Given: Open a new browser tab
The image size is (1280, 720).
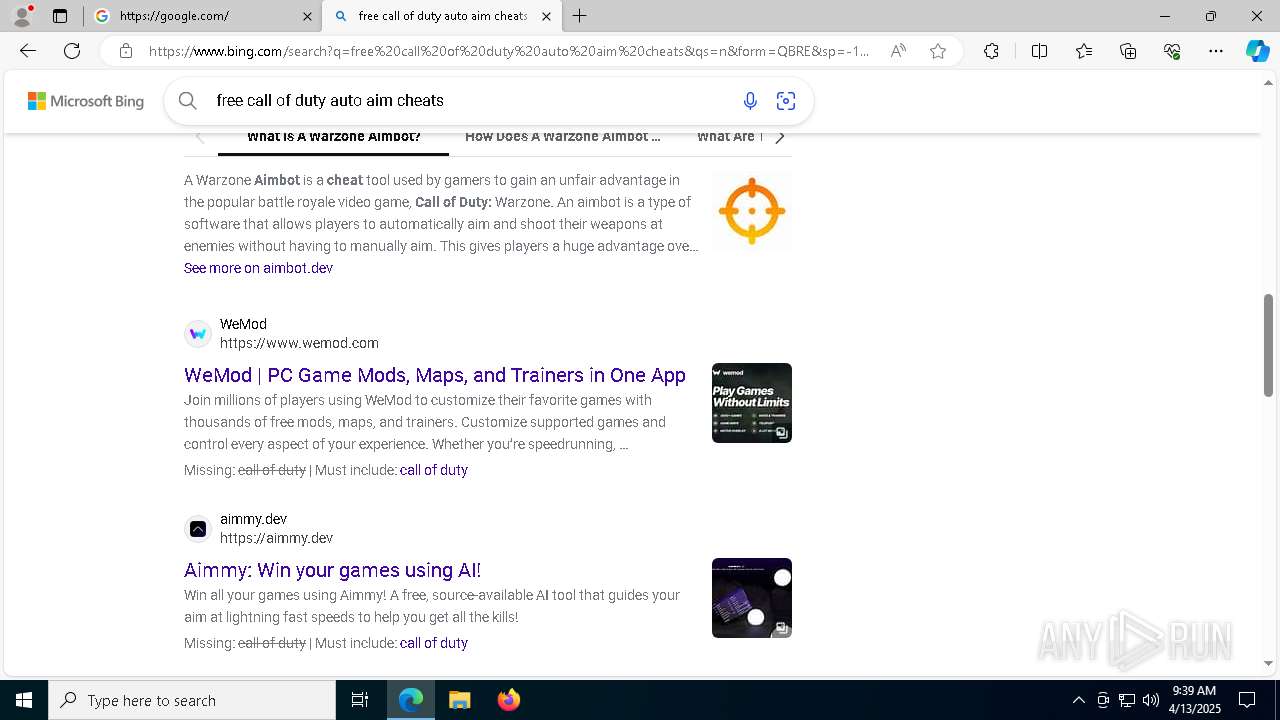Looking at the screenshot, I should (x=580, y=16).
